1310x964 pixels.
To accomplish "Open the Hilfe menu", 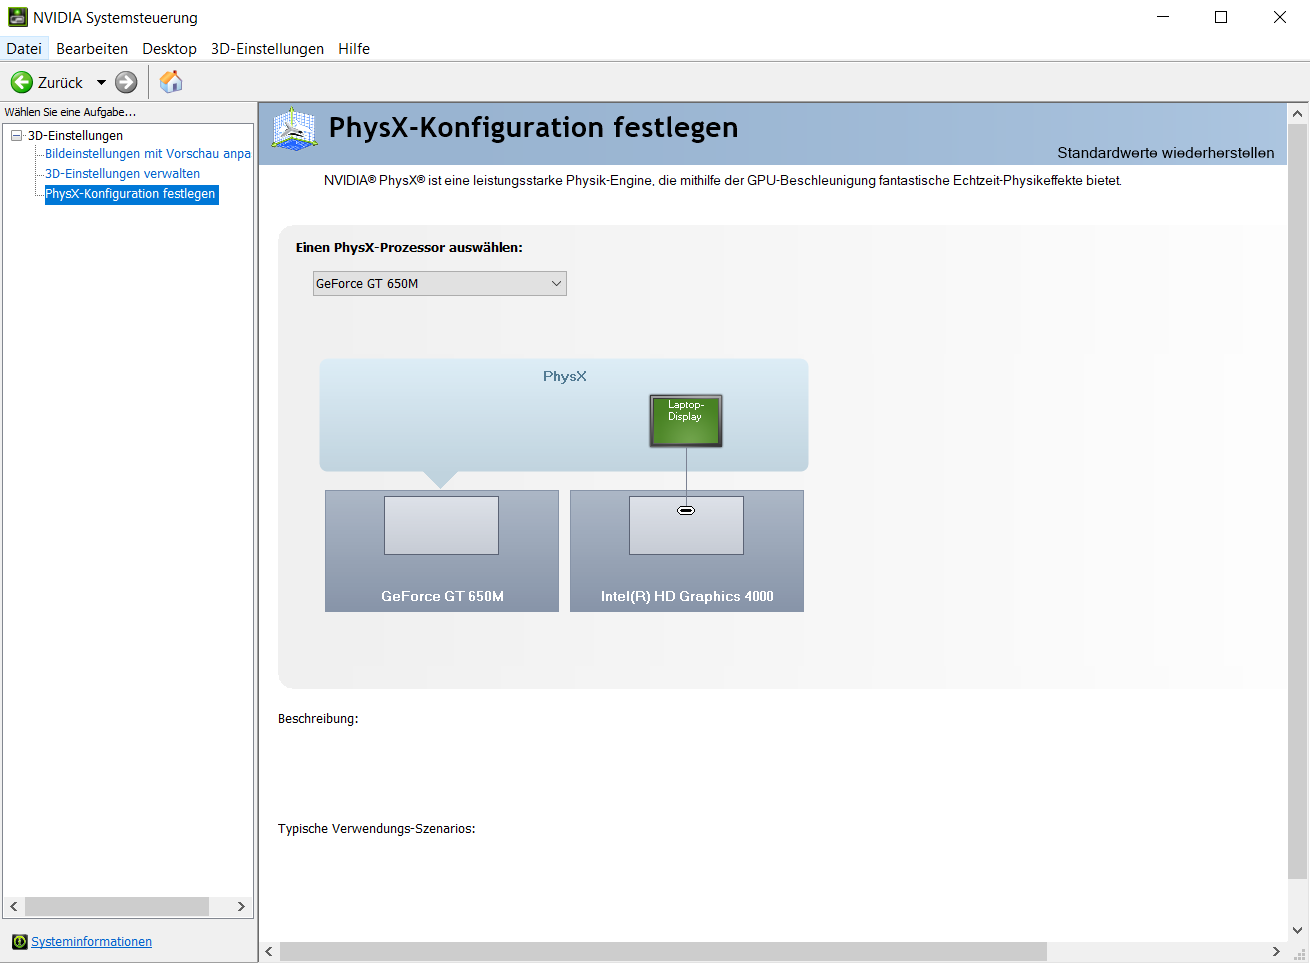I will coord(354,48).
